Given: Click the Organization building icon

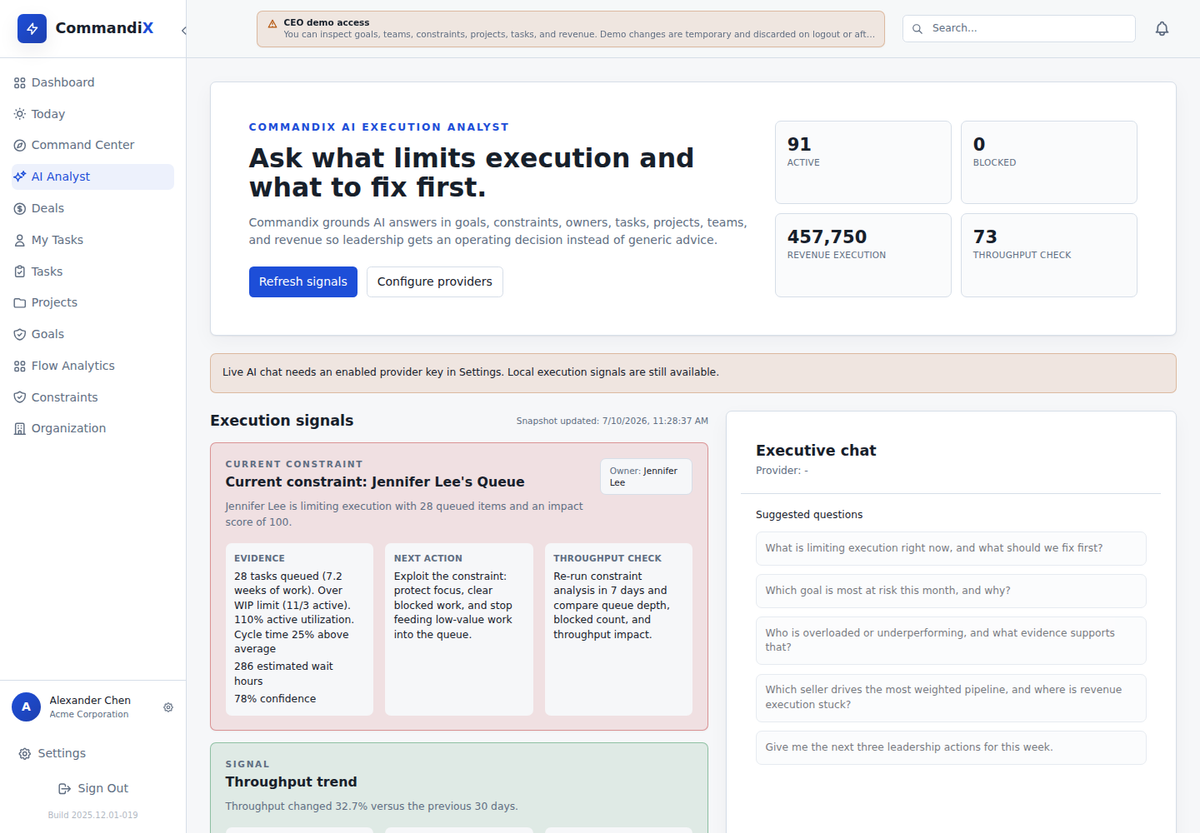Looking at the screenshot, I should tap(19, 428).
